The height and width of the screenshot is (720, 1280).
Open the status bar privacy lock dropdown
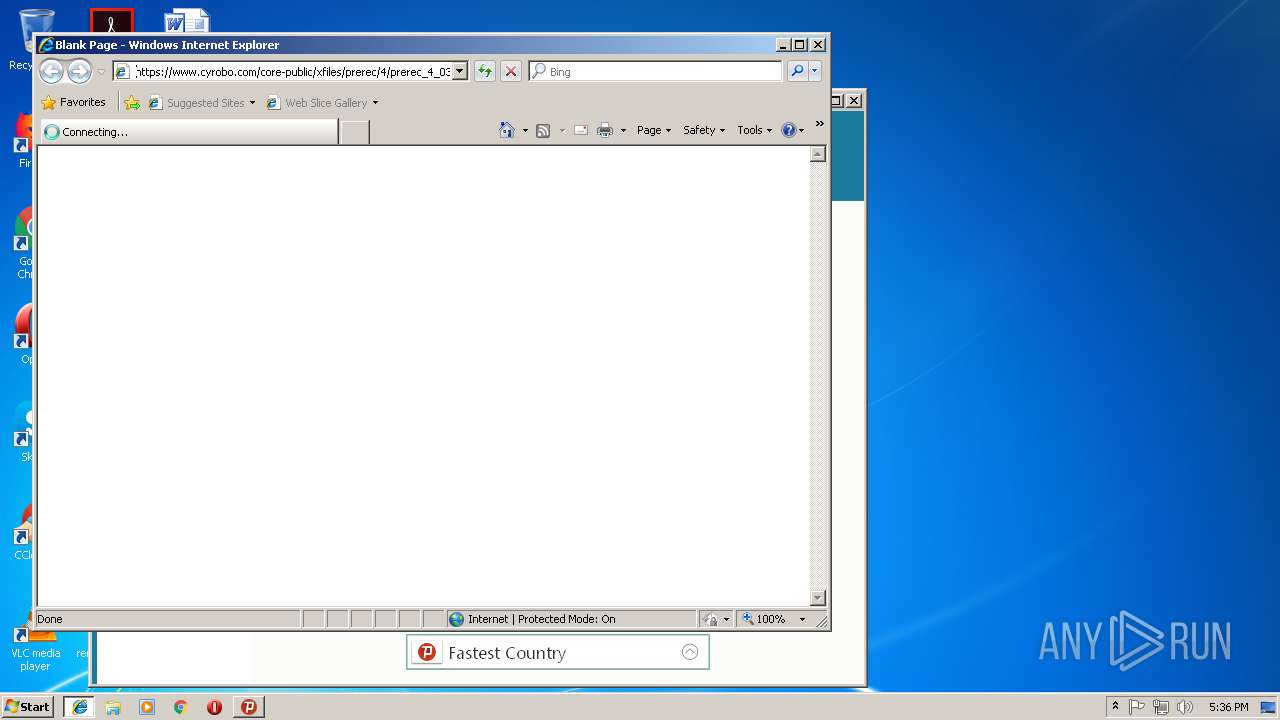(717, 619)
